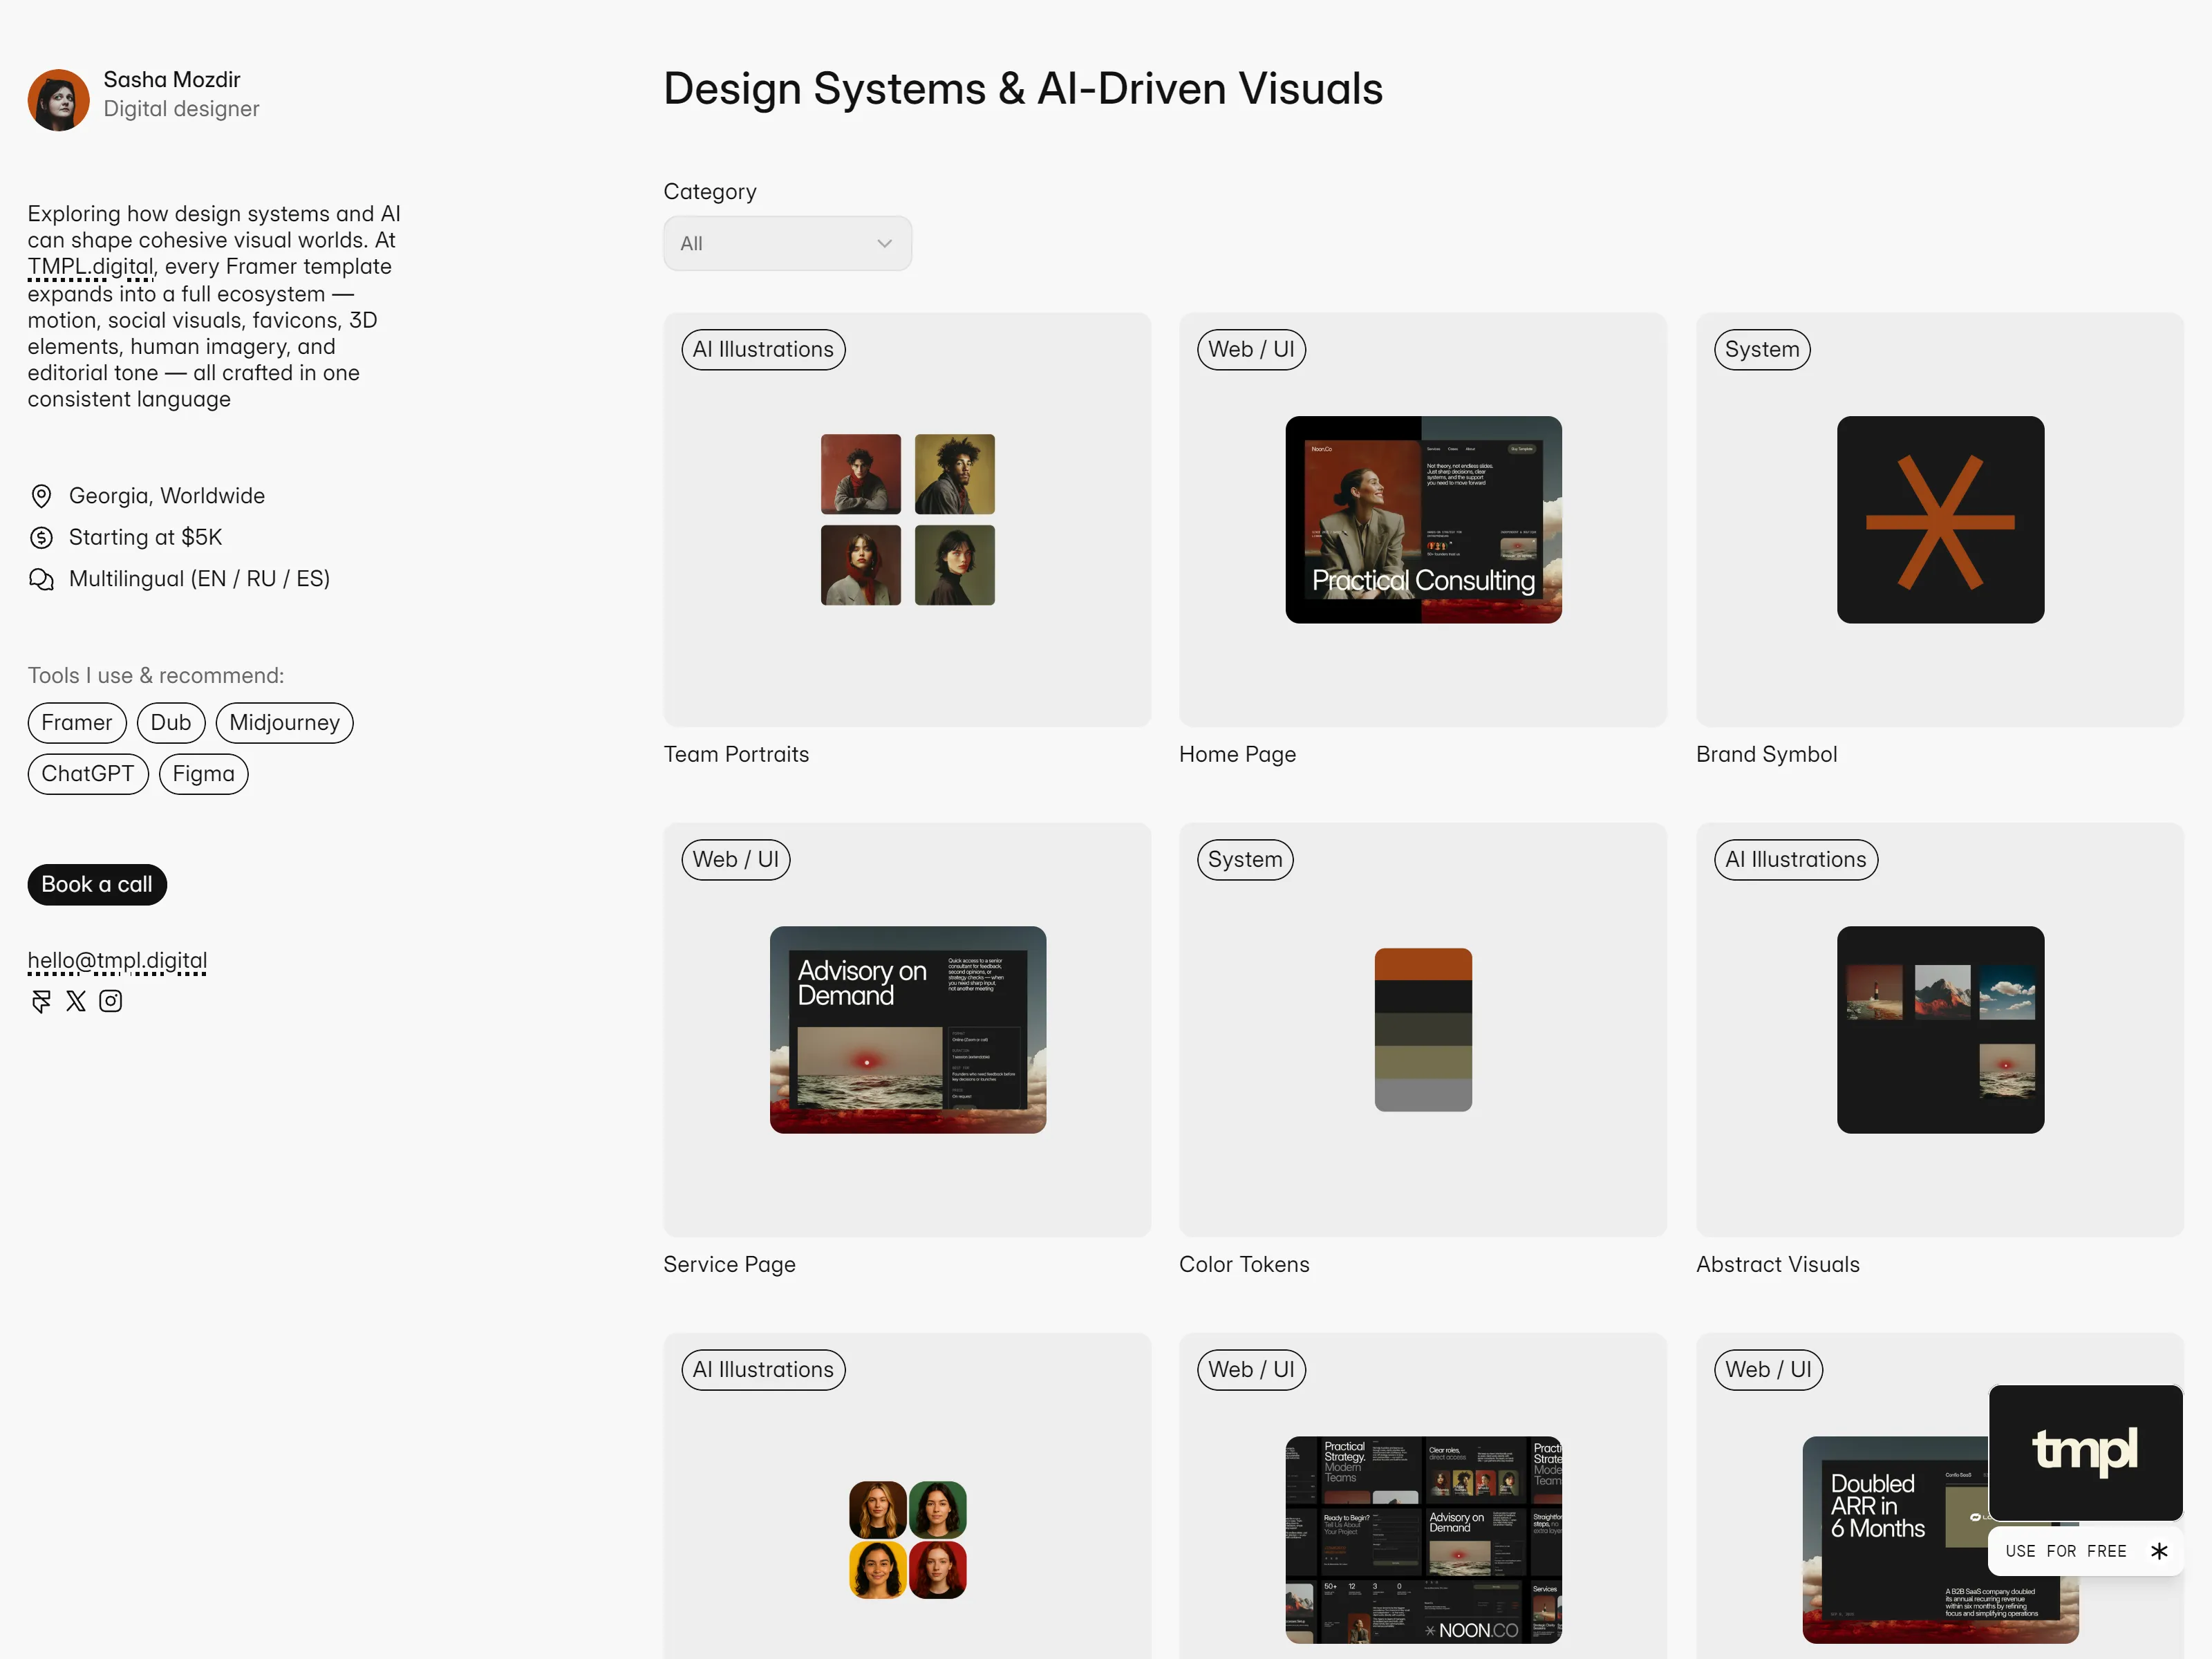Click the Brand Symbol title
2212x1659 pixels.
click(x=1766, y=755)
